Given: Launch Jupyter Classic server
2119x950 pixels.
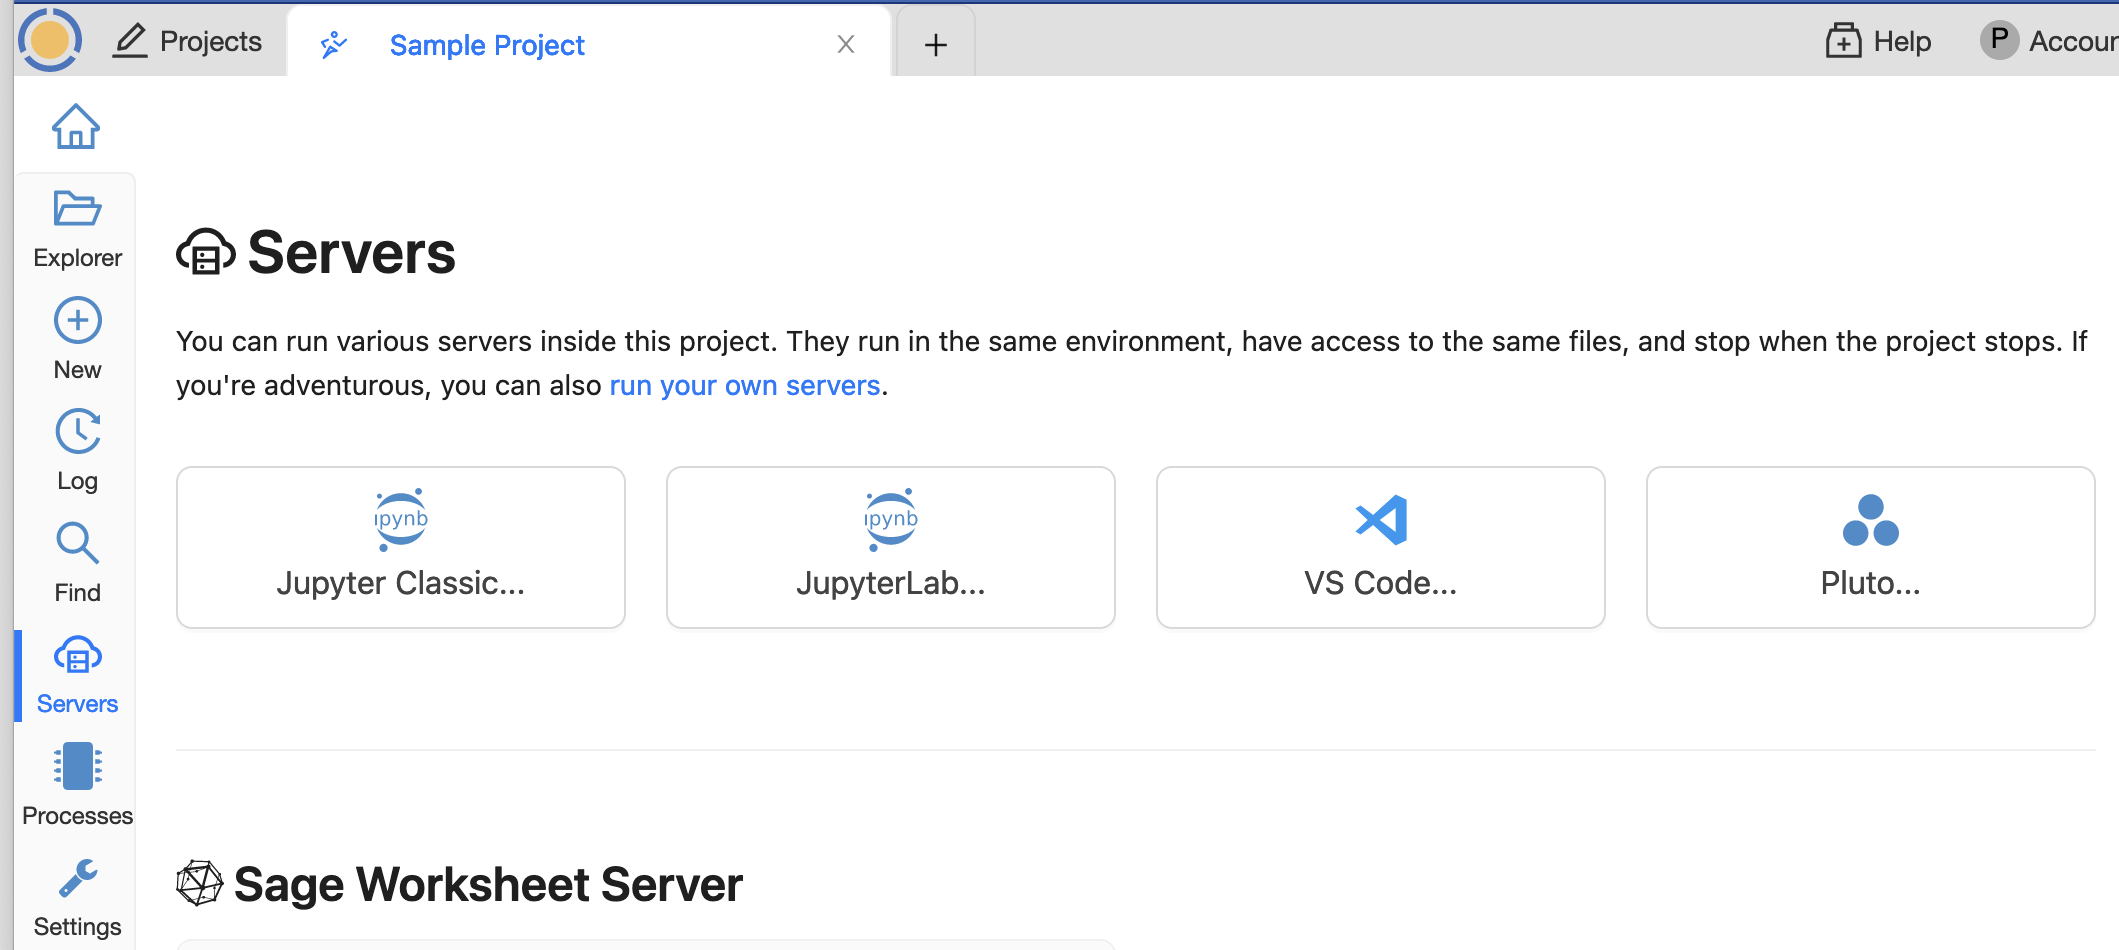Looking at the screenshot, I should (x=400, y=547).
